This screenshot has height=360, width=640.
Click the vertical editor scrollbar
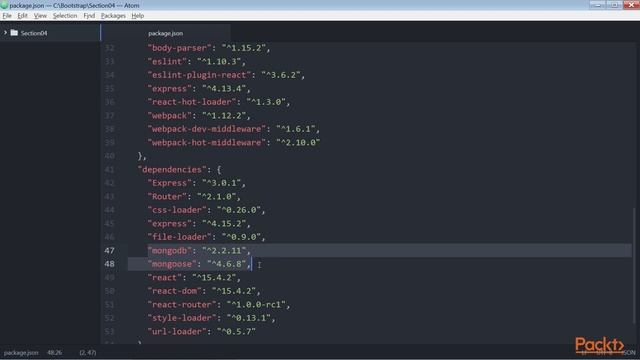(634, 265)
